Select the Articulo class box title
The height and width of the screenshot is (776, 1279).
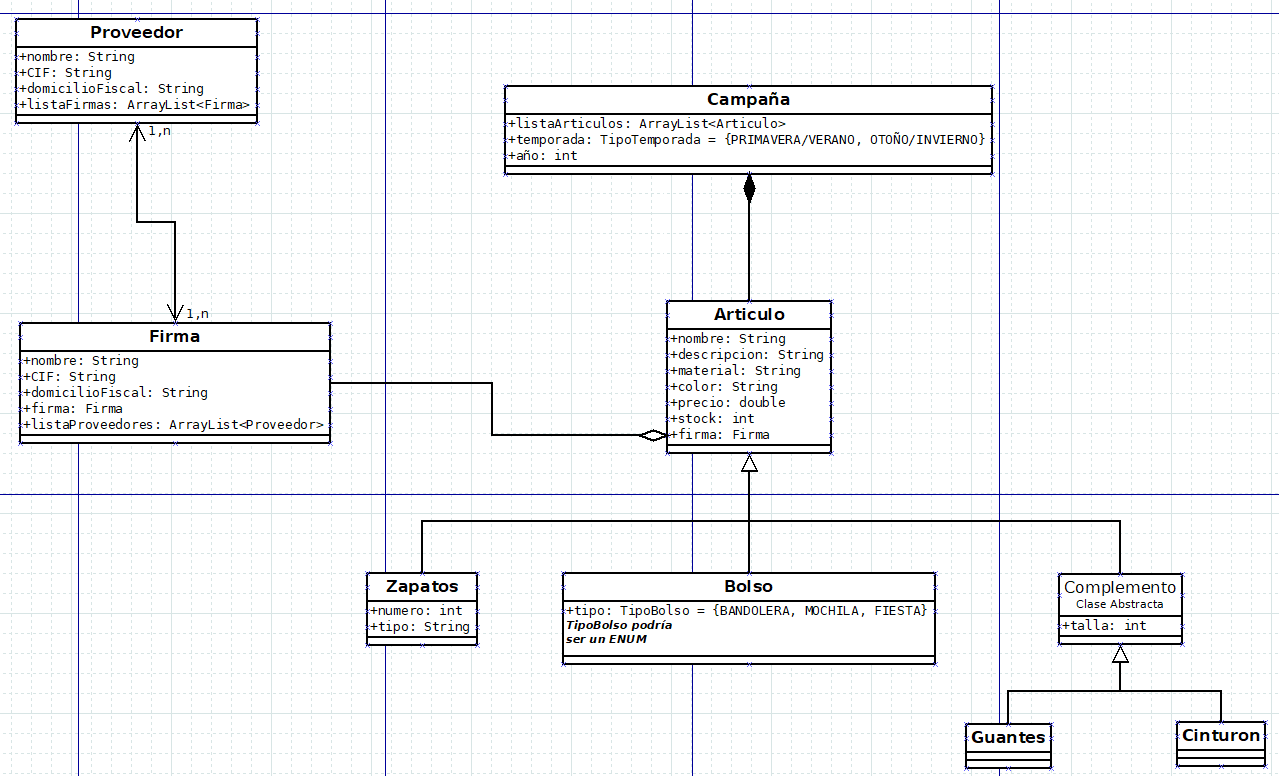(749, 315)
